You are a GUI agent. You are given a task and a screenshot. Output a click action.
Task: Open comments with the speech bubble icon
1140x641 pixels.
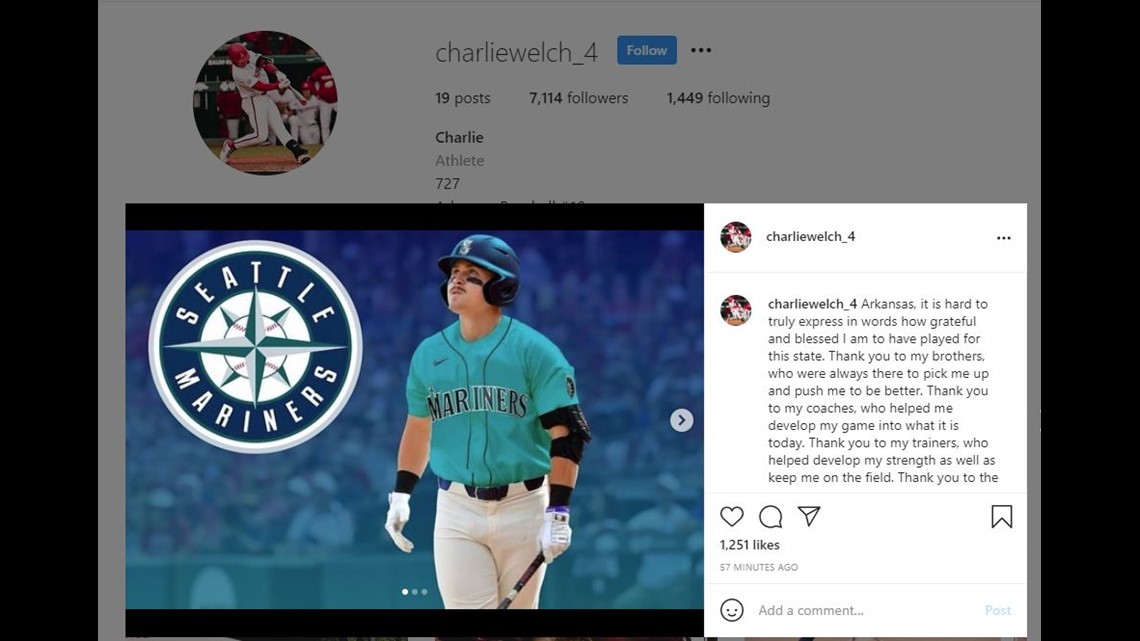click(x=770, y=517)
